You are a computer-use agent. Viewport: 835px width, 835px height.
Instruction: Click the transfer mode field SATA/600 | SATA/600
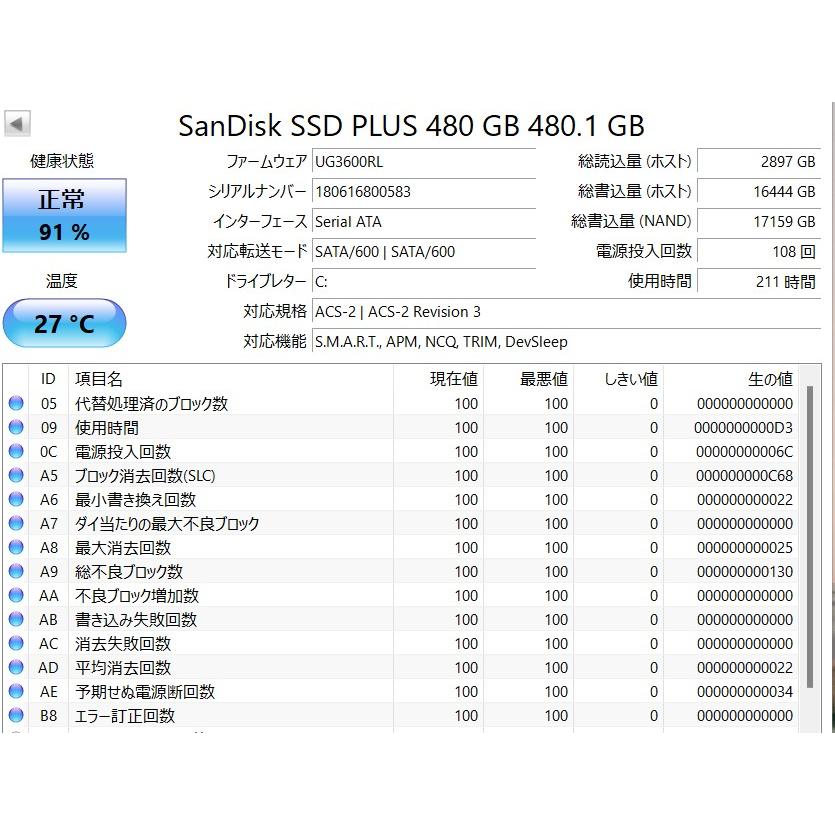click(x=424, y=251)
